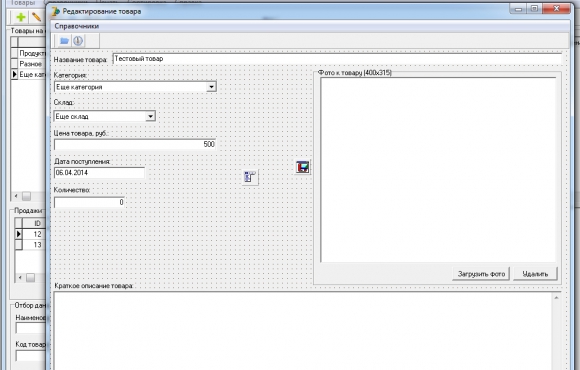Click the Цена товара price field
The width and height of the screenshot is (580, 370).
coord(135,144)
